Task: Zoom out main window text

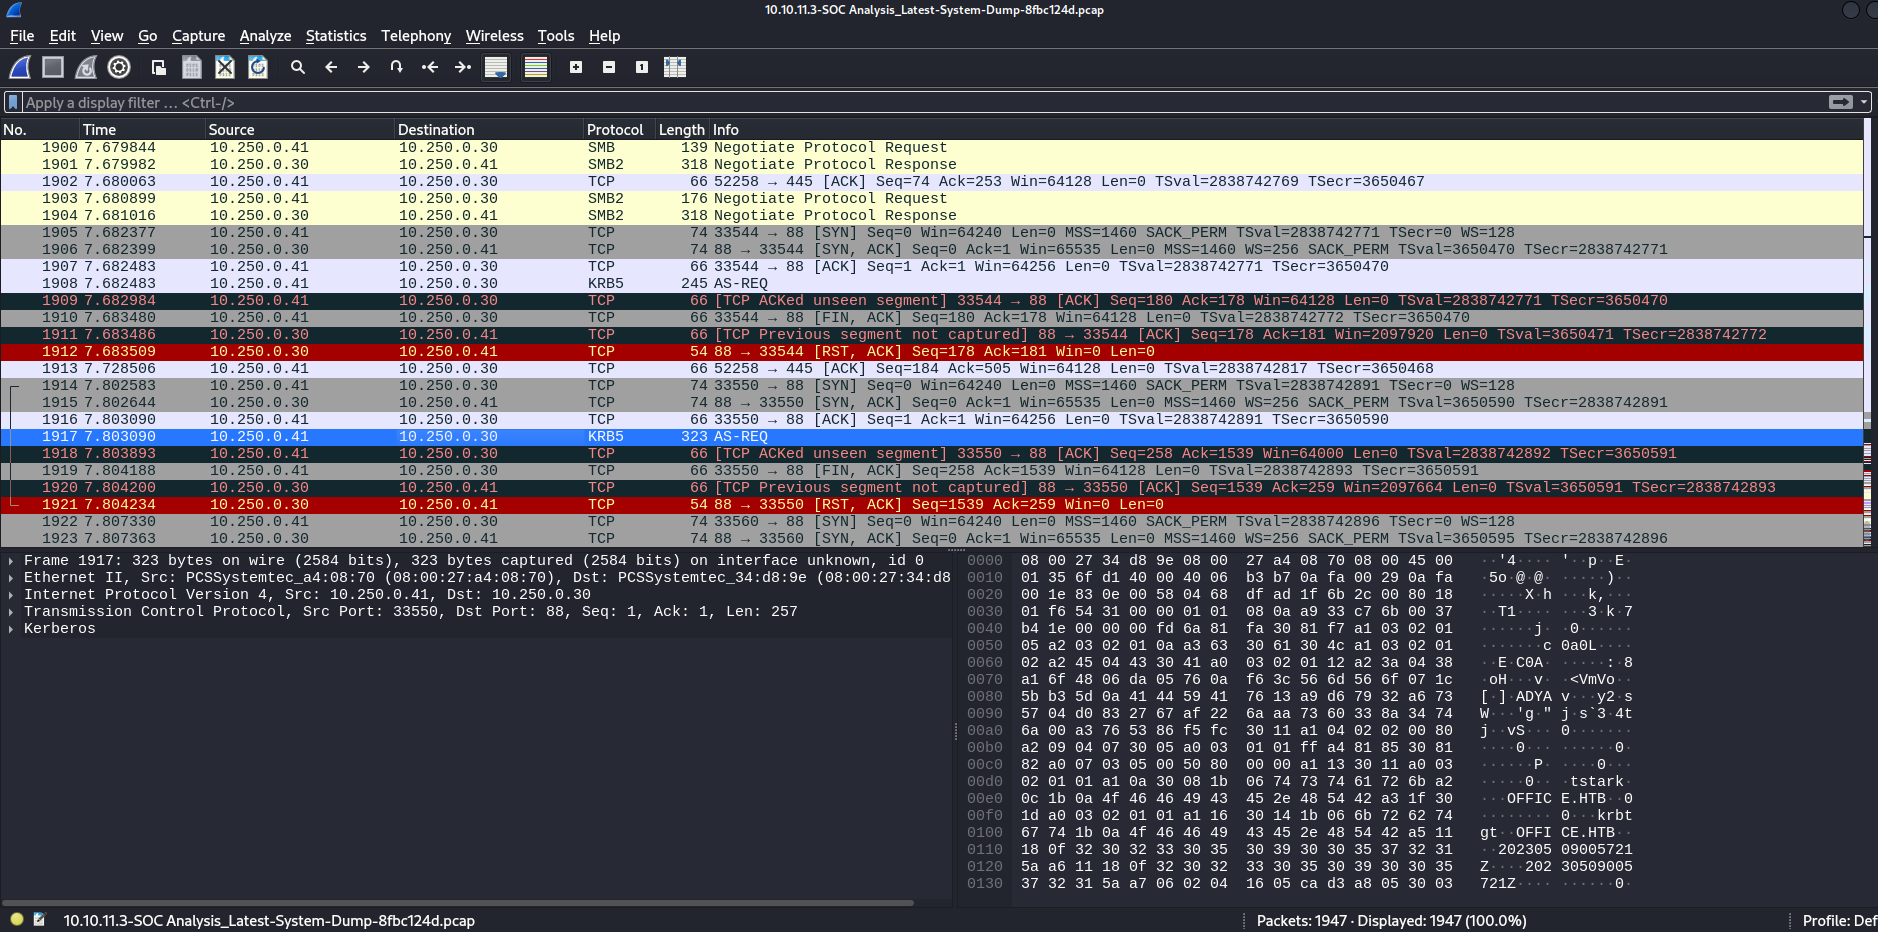Action: (609, 67)
